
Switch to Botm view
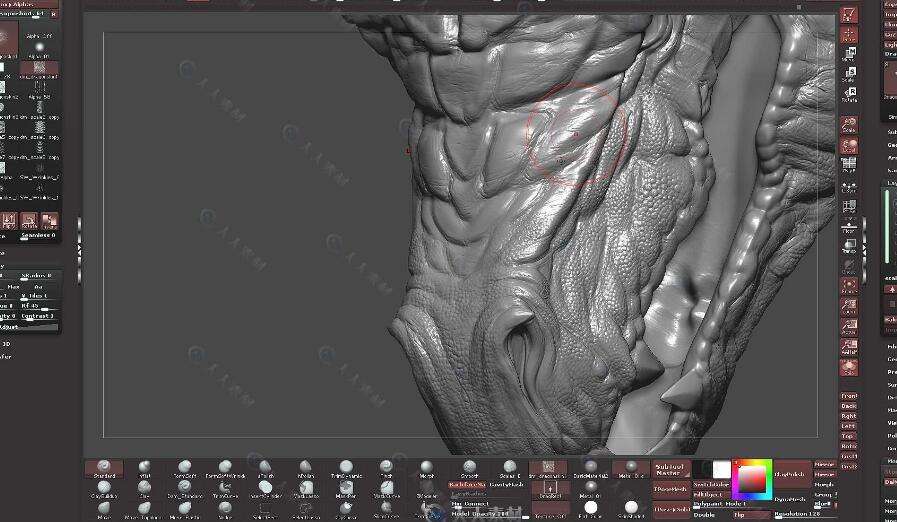coord(849,446)
